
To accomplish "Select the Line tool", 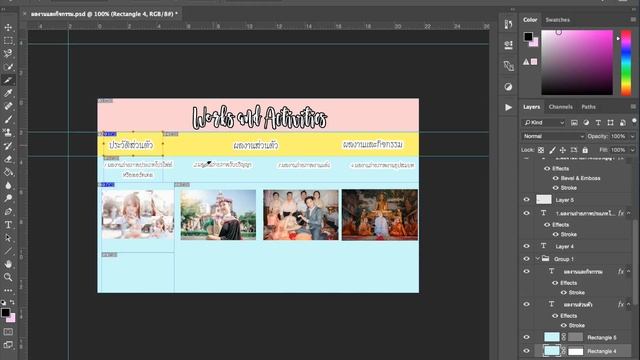I will coord(8,251).
